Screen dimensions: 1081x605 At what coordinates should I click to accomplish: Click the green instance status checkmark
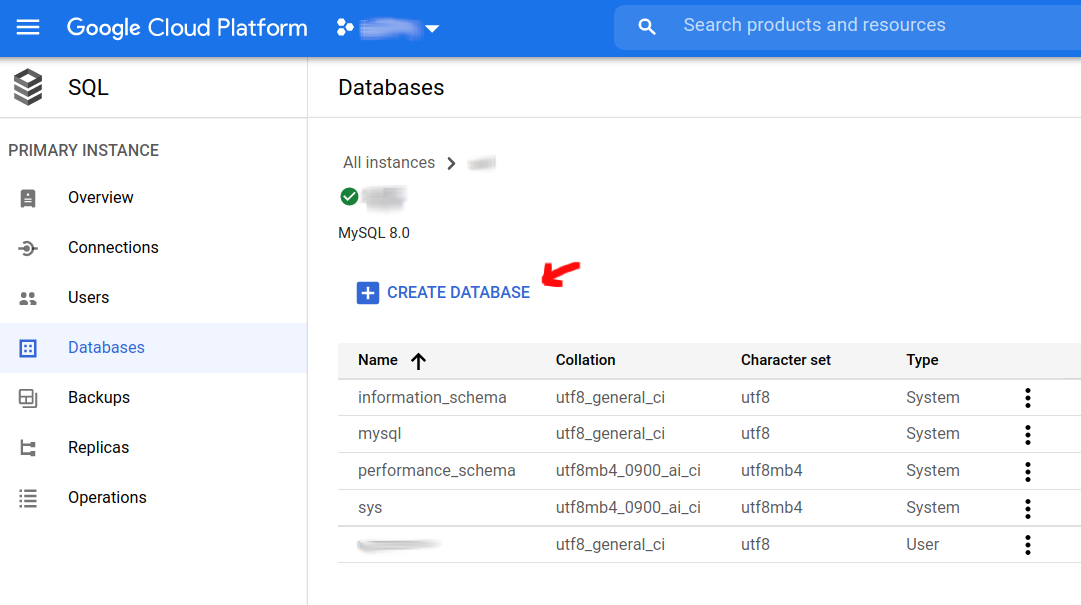pyautogui.click(x=350, y=196)
